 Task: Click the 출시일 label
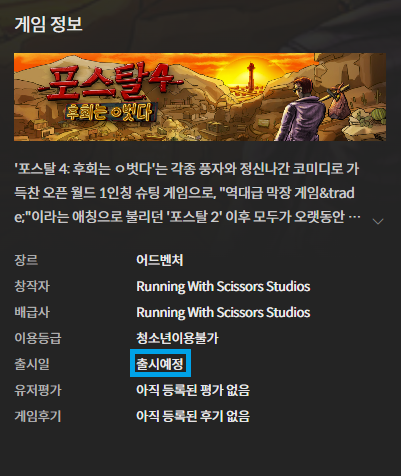[32, 364]
